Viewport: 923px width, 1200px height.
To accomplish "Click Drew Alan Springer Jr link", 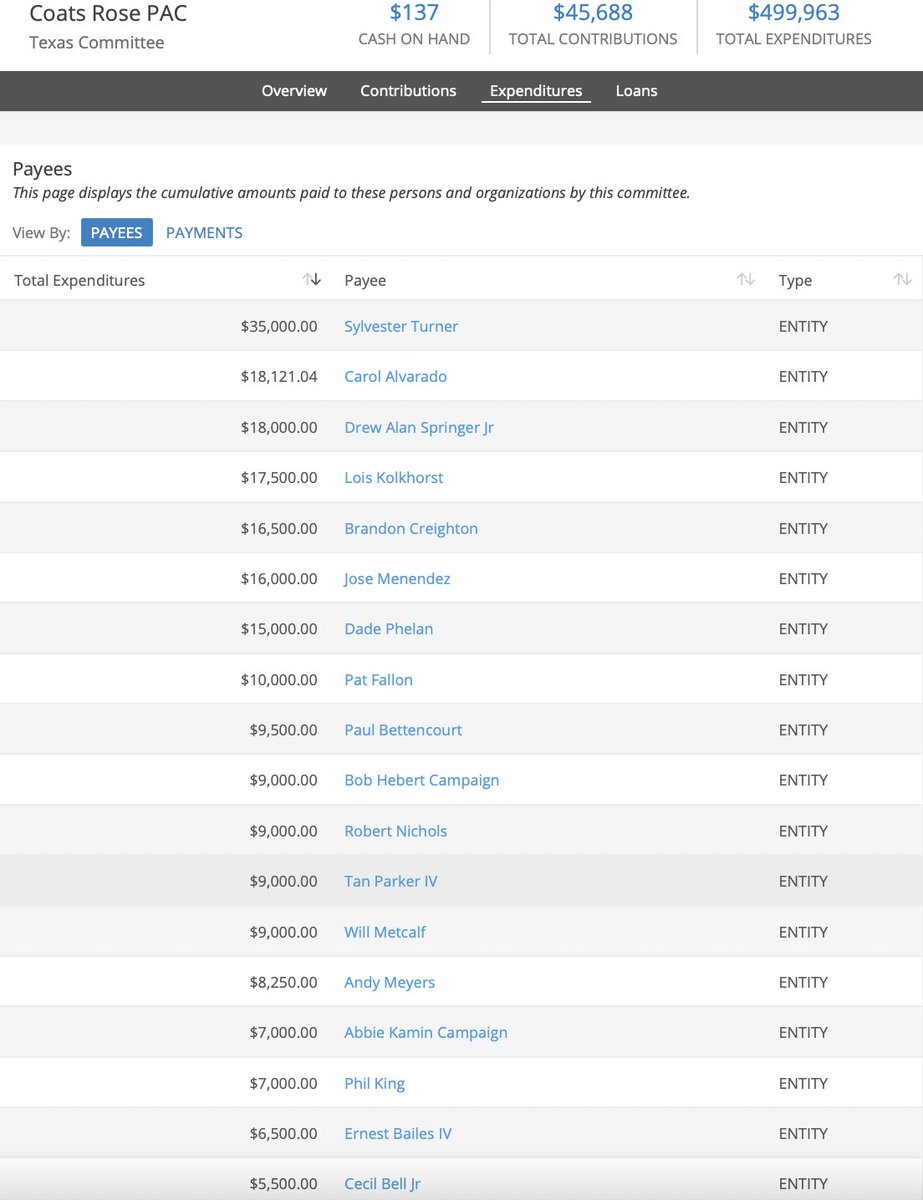I will point(419,427).
